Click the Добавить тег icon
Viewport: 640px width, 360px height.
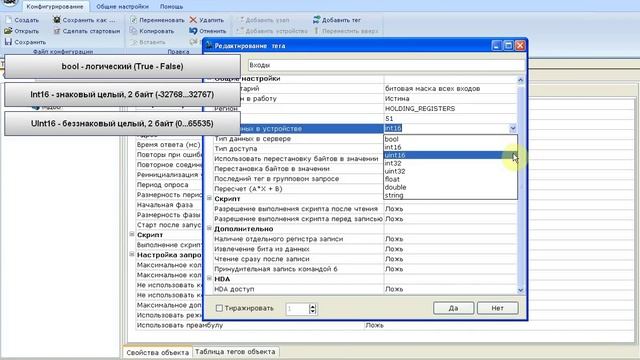point(316,20)
